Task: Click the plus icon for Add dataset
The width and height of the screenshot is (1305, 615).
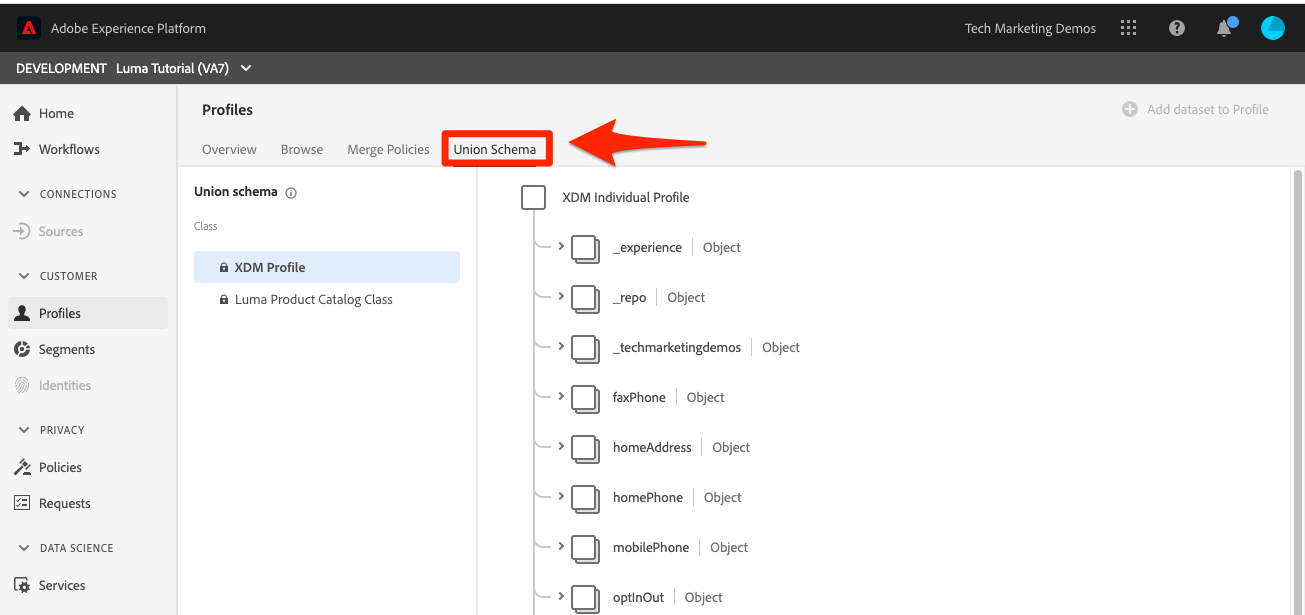Action: (1130, 109)
